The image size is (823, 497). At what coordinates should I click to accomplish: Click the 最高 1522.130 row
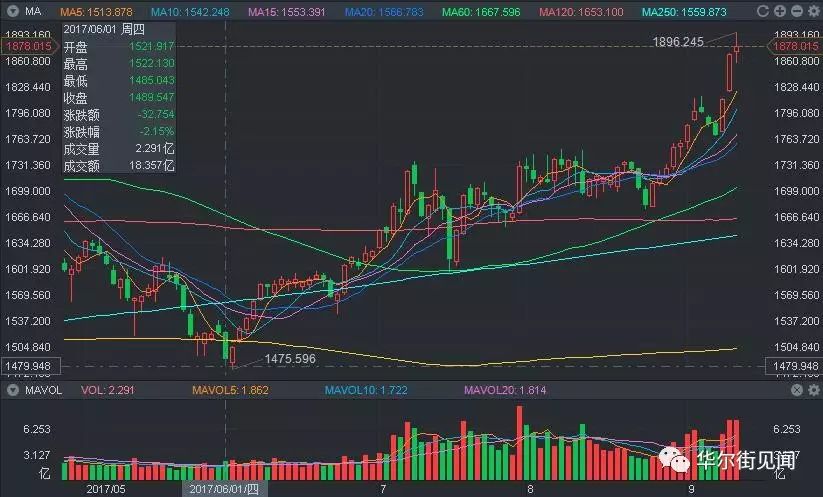(119, 64)
